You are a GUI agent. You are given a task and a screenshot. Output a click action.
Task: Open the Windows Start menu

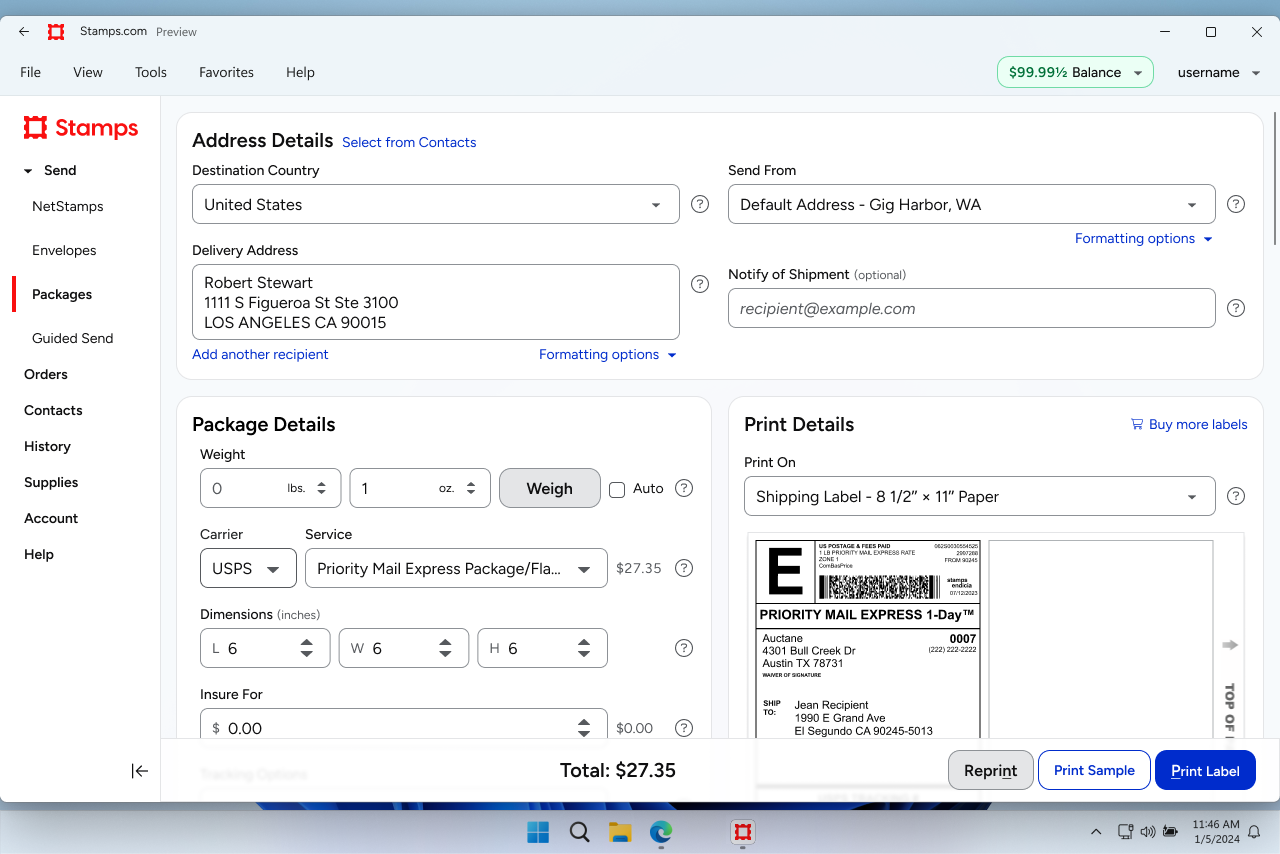click(x=538, y=832)
